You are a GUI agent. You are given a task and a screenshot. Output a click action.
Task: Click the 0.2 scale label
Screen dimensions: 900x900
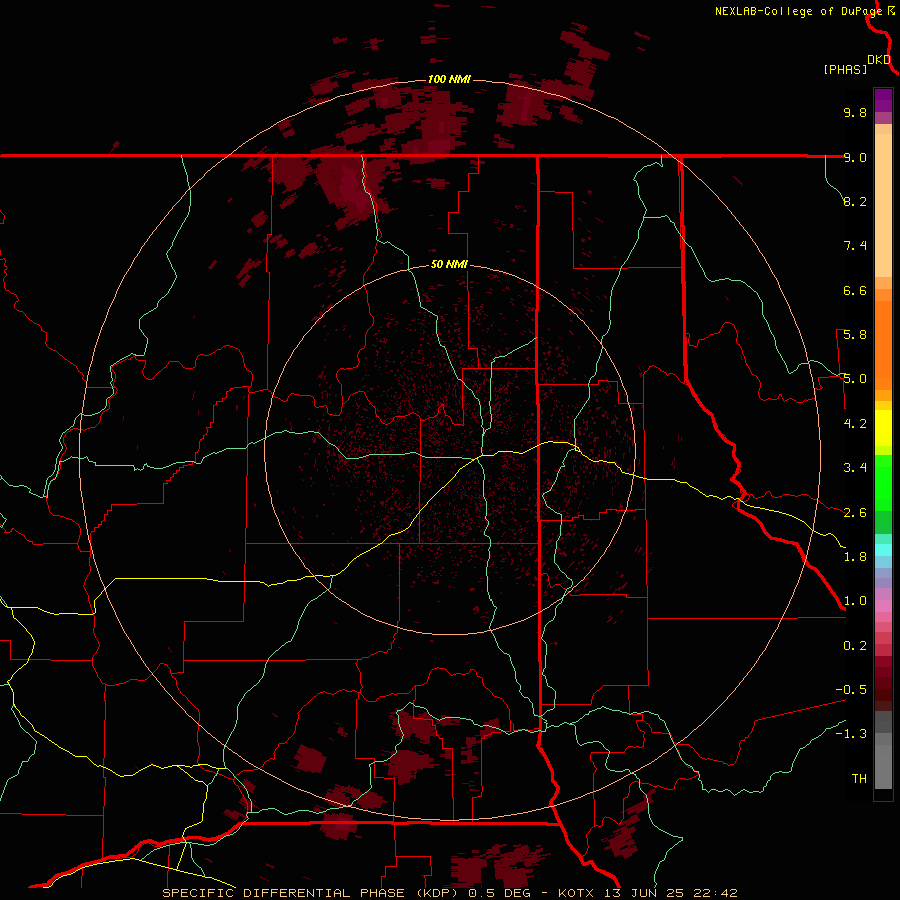click(855, 646)
